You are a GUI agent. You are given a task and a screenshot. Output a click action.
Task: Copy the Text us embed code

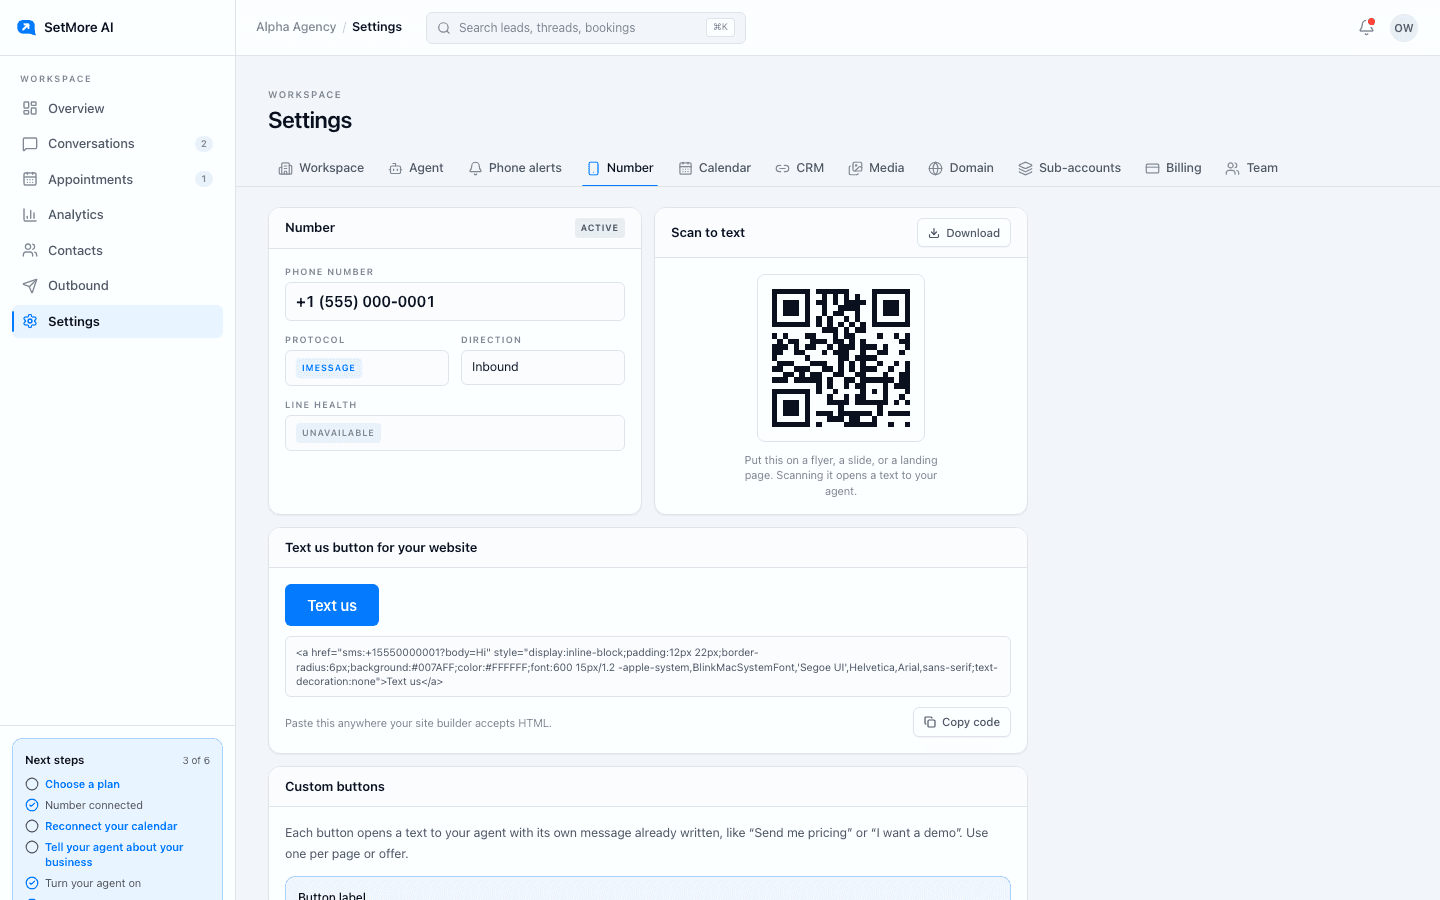point(962,722)
